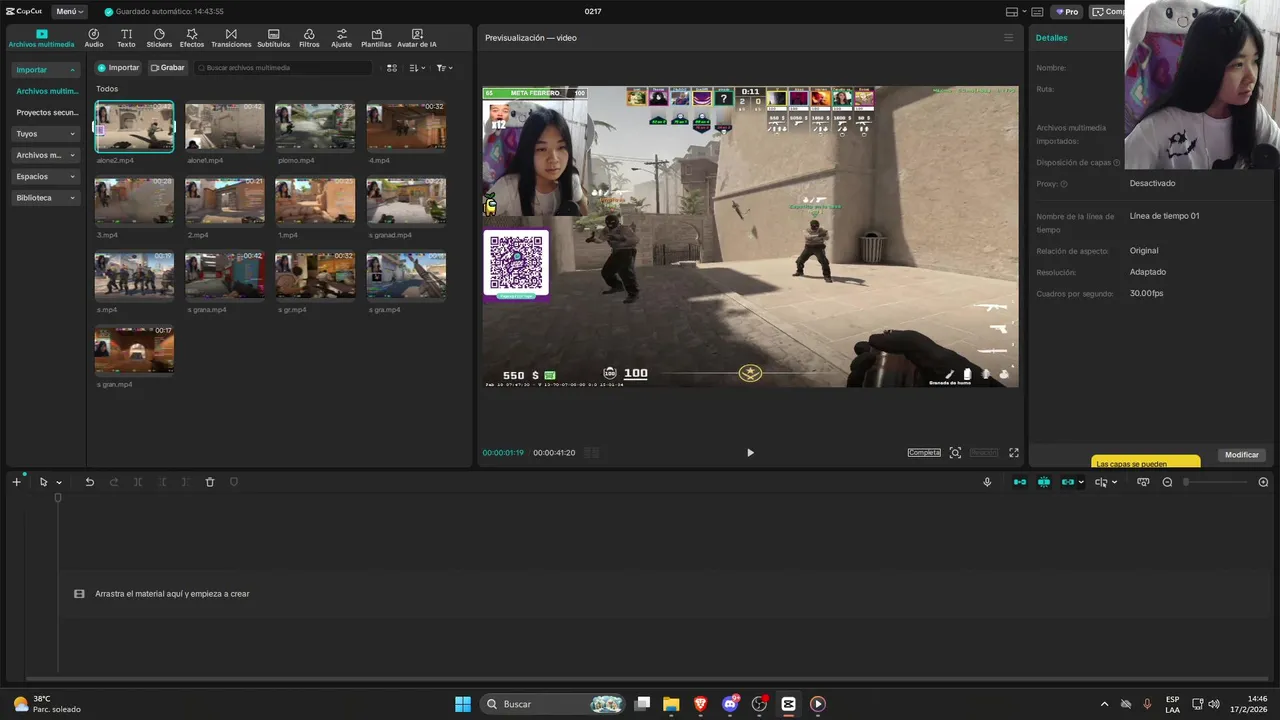This screenshot has width=1280, height=720.
Task: Open the preview axis dropdown arrow
Action: tap(1115, 483)
